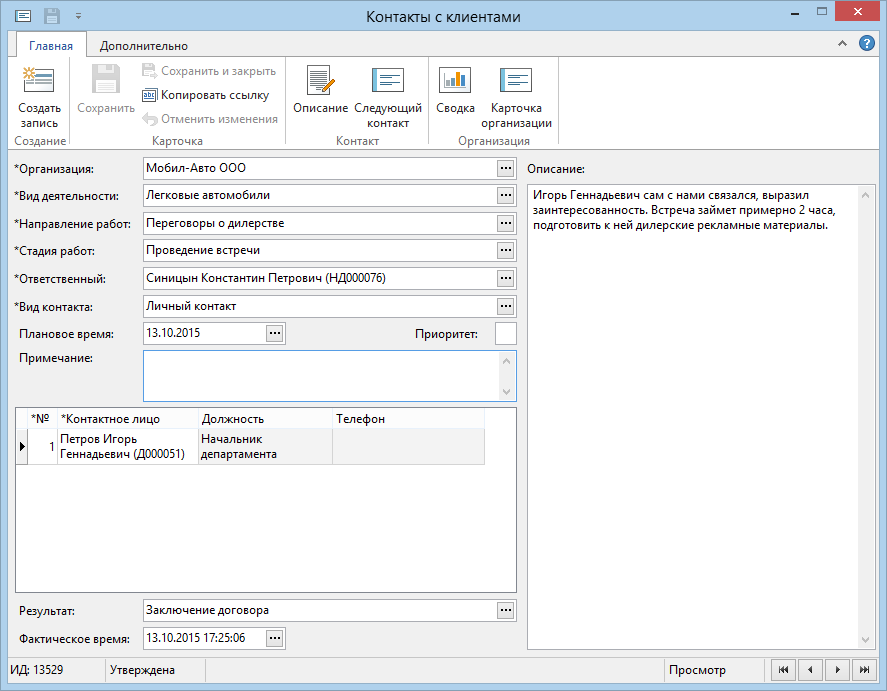
Task: Open lookup for Вид деятельности field
Action: [506, 196]
